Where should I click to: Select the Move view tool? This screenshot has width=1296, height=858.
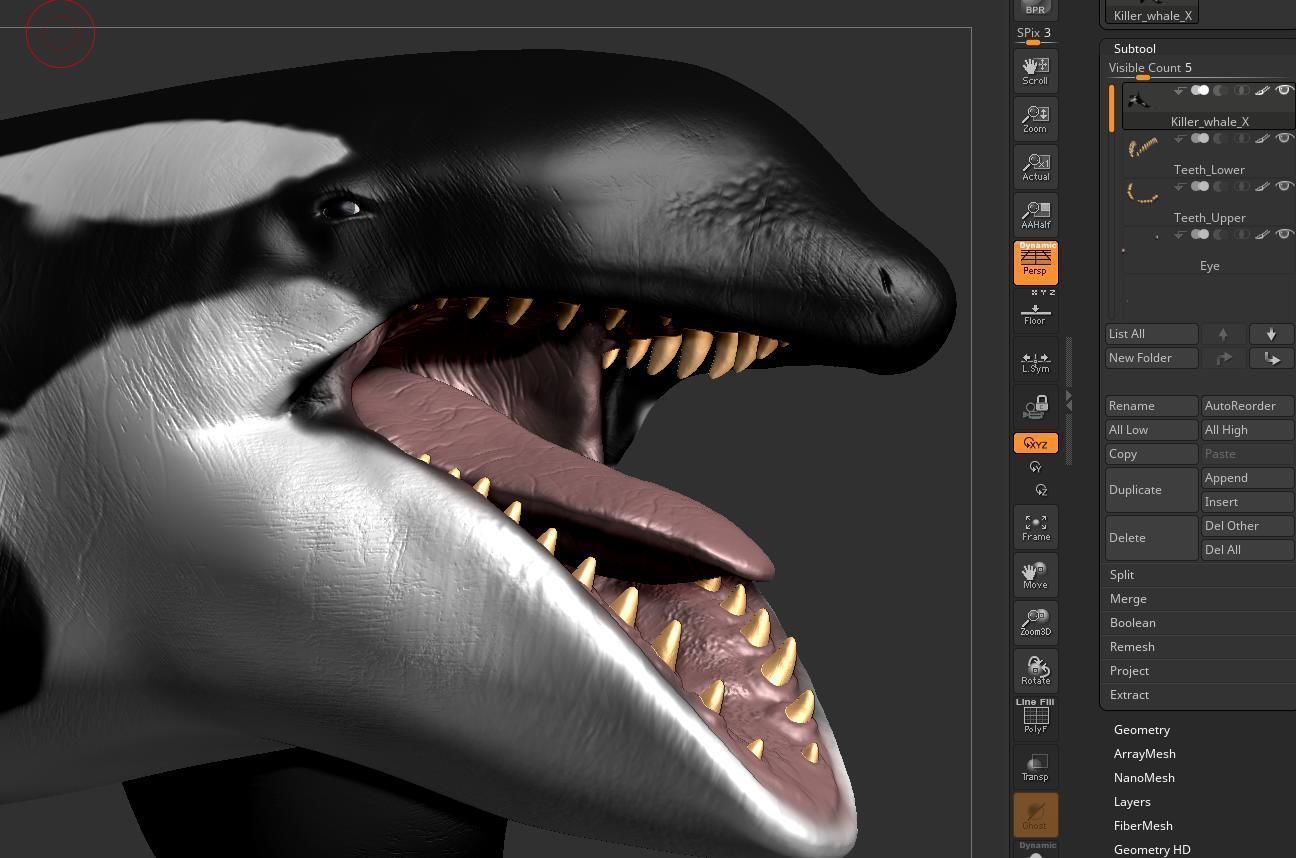pyautogui.click(x=1035, y=575)
